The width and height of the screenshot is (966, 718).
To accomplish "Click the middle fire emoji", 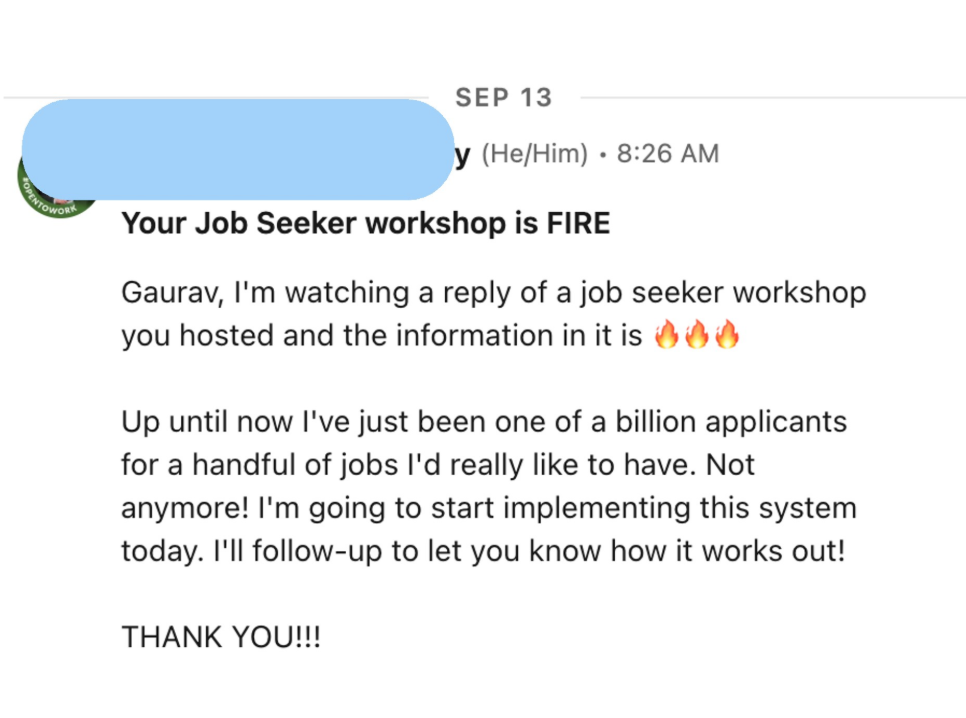I will point(697,335).
